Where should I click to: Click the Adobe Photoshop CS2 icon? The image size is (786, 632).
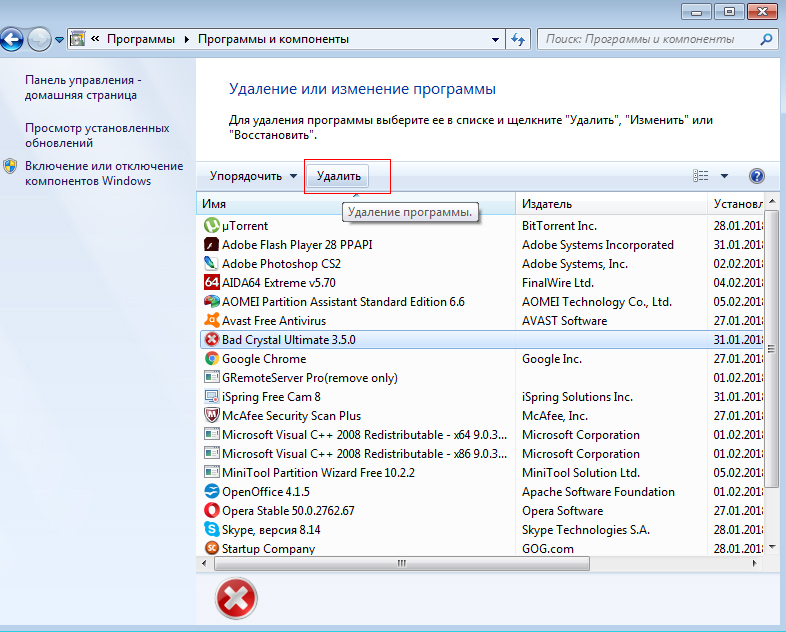point(212,264)
